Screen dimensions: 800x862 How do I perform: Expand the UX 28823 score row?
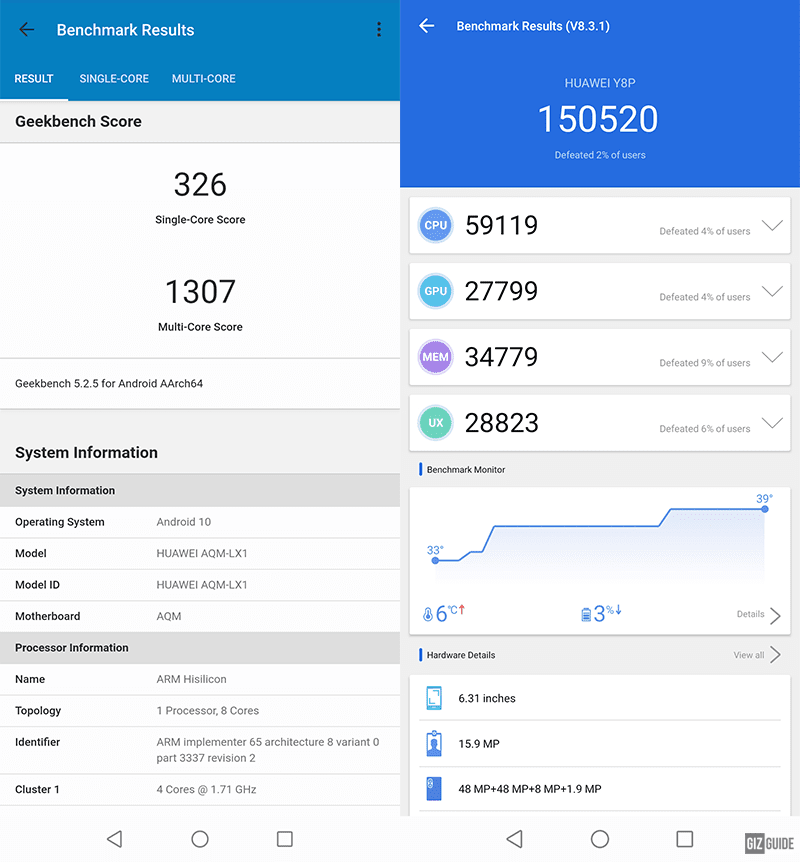click(x=772, y=423)
